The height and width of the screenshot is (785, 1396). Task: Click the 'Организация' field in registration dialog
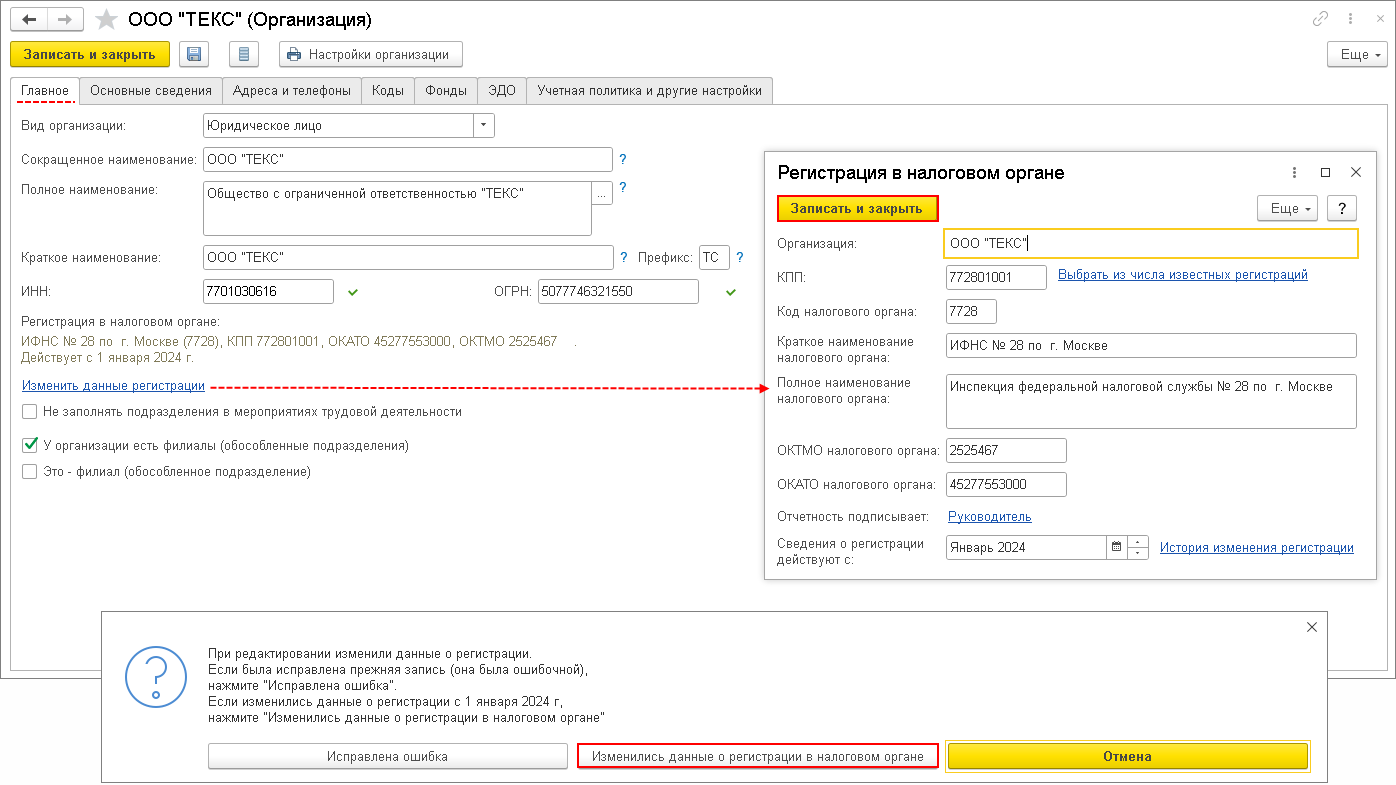point(1151,243)
